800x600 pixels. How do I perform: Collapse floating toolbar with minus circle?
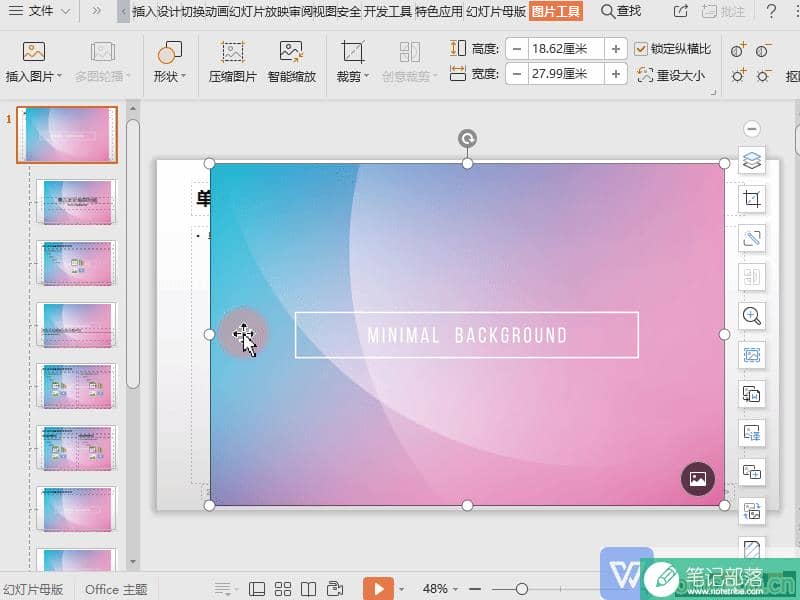coord(752,129)
